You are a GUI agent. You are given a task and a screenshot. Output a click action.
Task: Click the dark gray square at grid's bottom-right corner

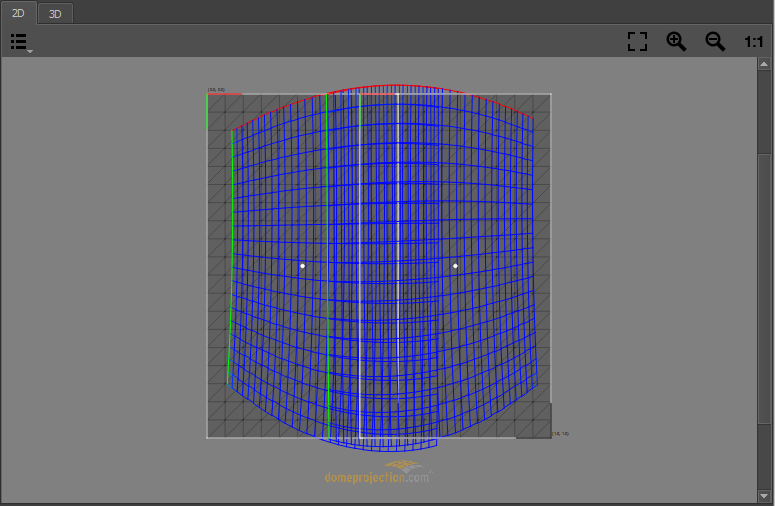coord(533,421)
